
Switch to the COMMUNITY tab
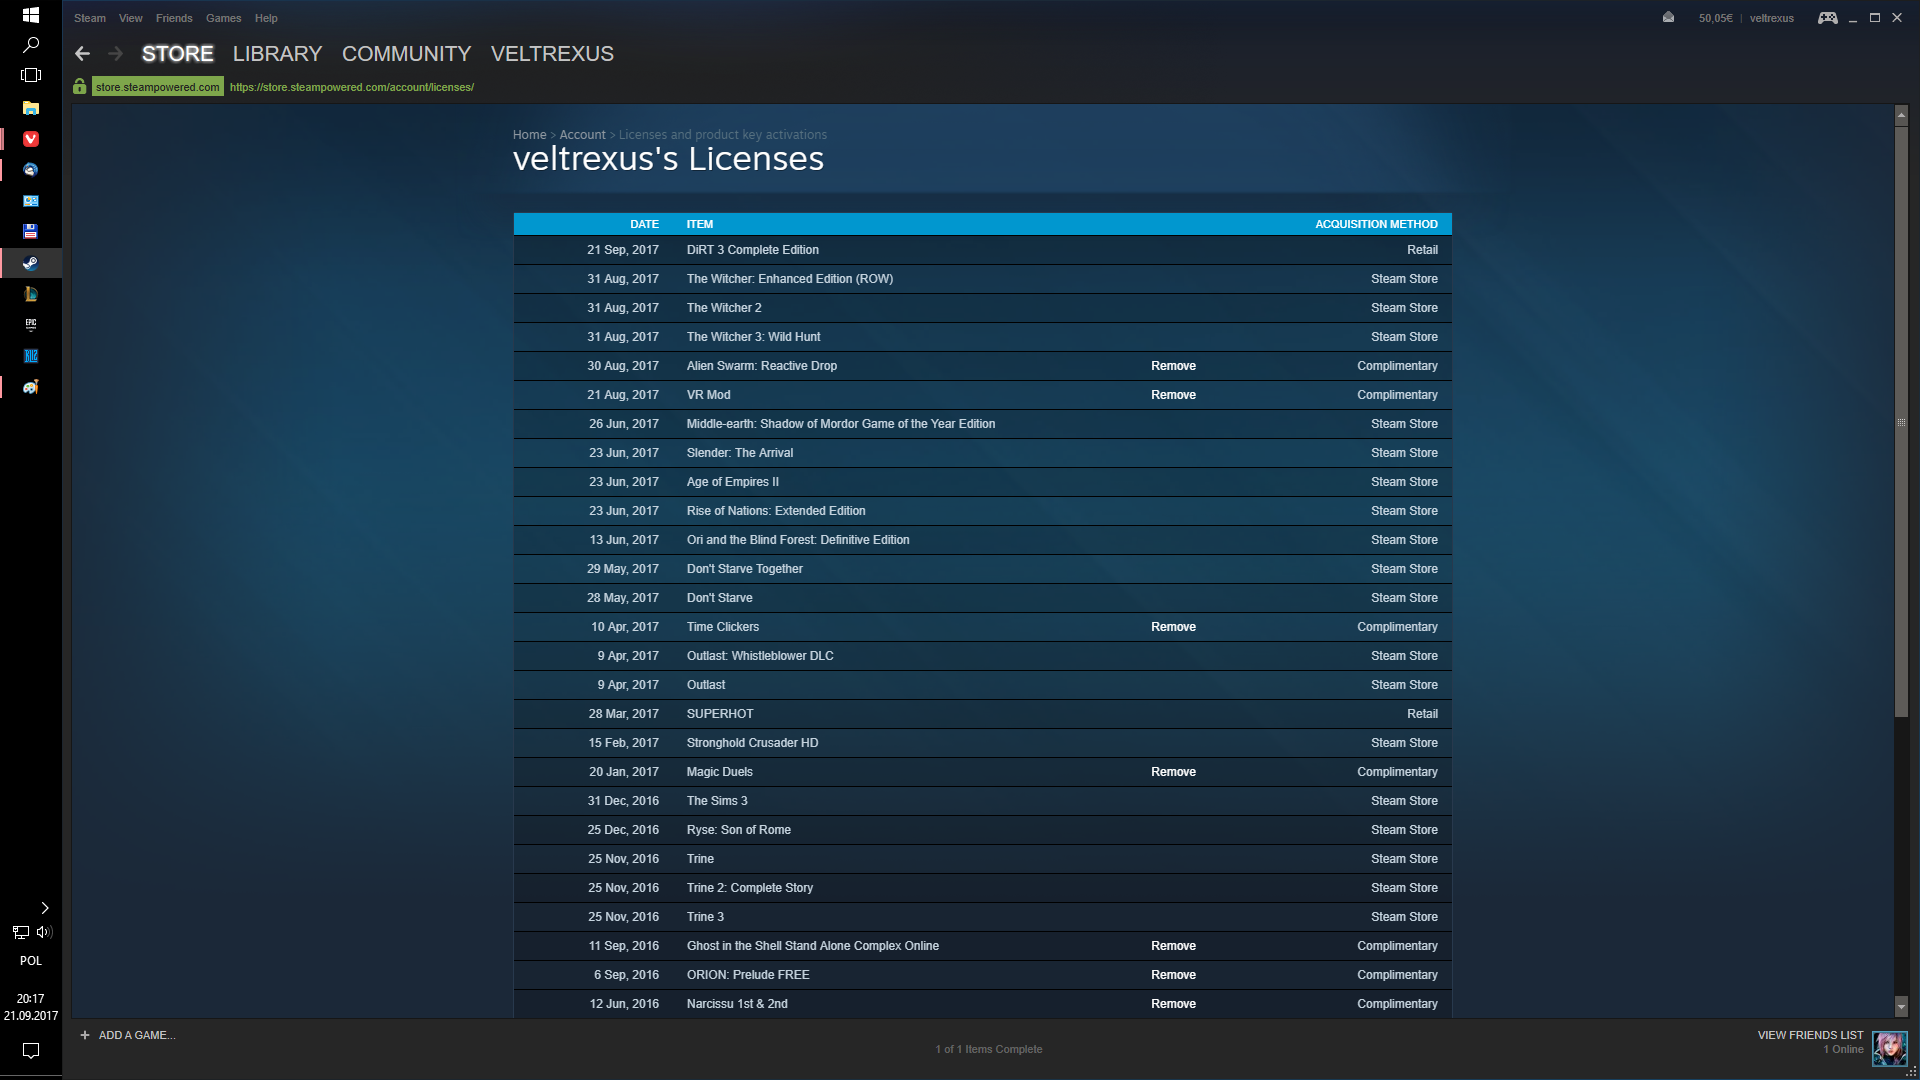406,54
